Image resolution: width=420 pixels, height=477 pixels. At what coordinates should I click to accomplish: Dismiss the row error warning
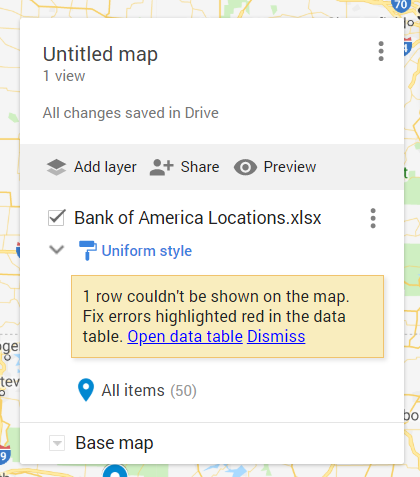click(x=276, y=336)
